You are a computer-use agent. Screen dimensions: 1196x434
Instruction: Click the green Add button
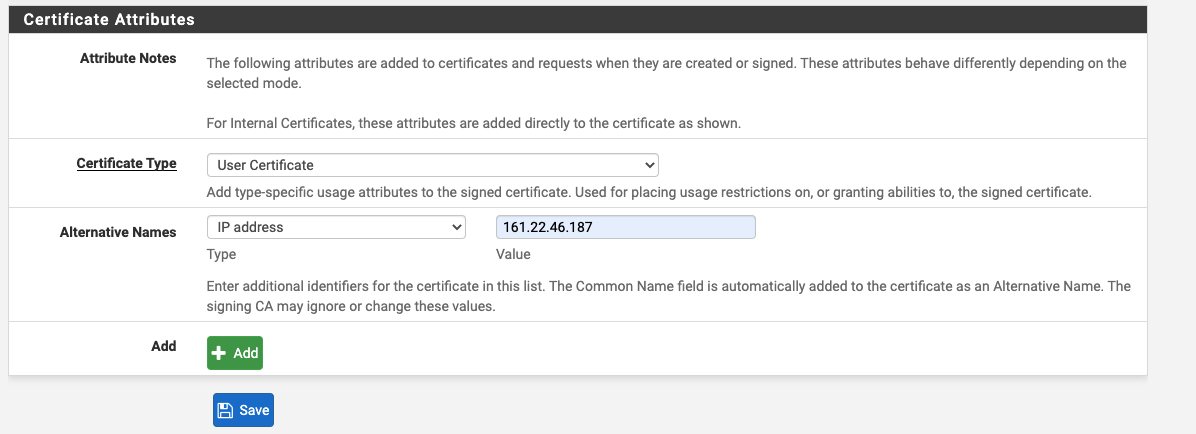pyautogui.click(x=235, y=353)
